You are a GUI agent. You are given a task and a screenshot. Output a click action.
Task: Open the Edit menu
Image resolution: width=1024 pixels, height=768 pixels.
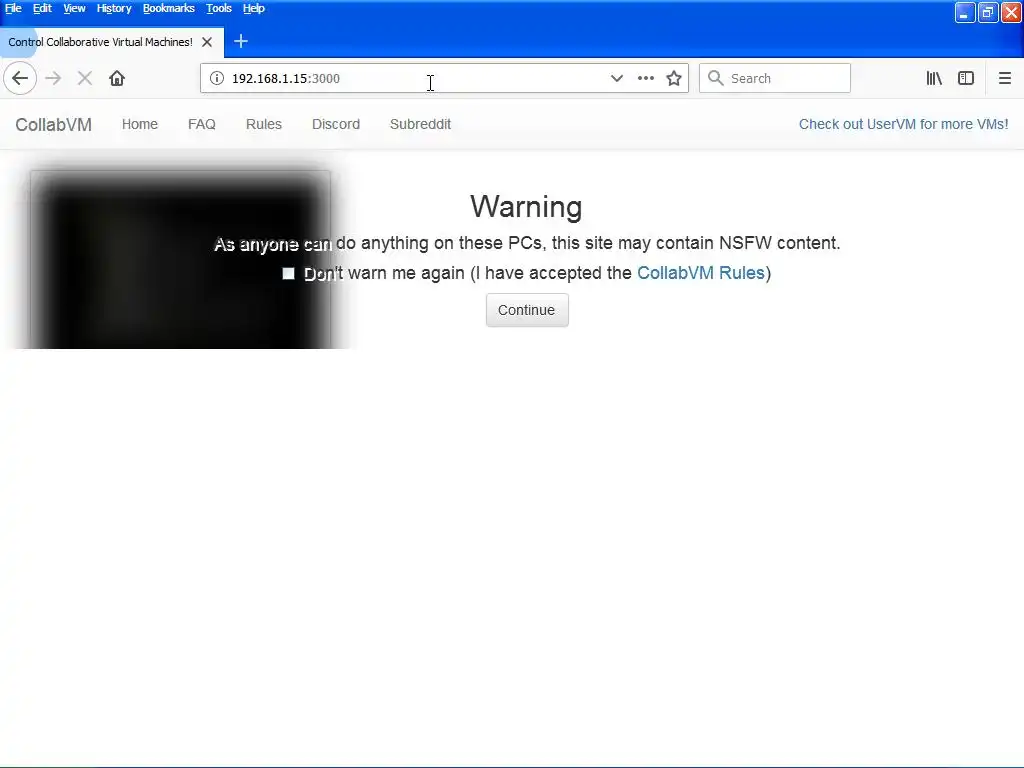coord(42,8)
